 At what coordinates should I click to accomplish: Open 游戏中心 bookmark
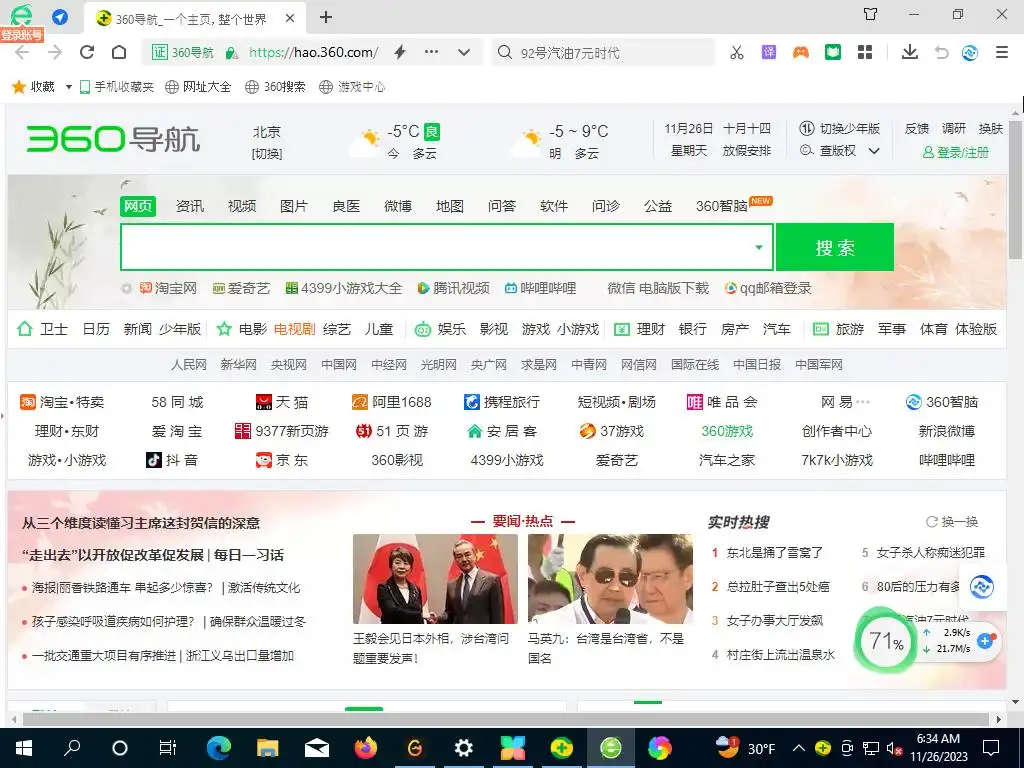click(352, 86)
